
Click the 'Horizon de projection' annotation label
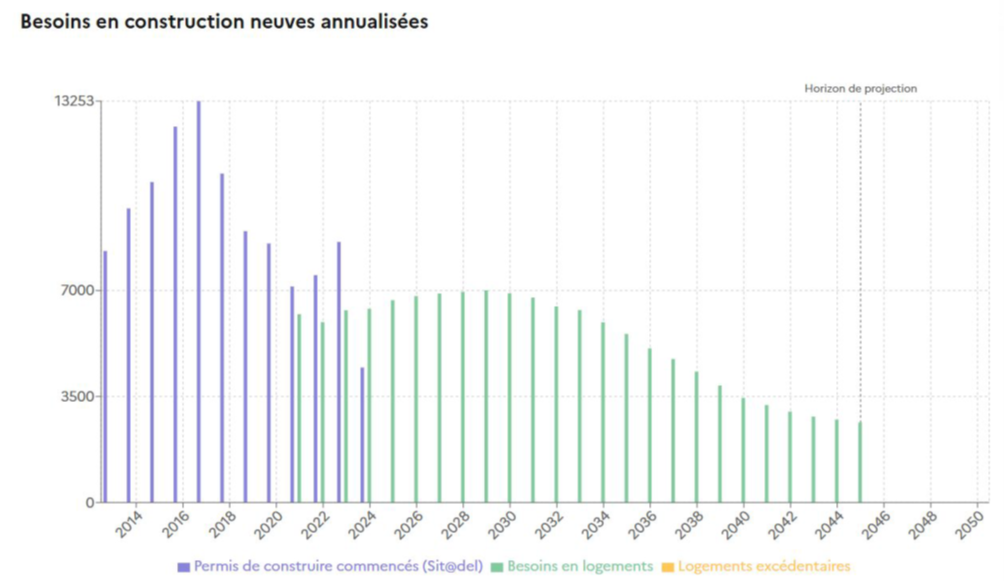point(860,89)
